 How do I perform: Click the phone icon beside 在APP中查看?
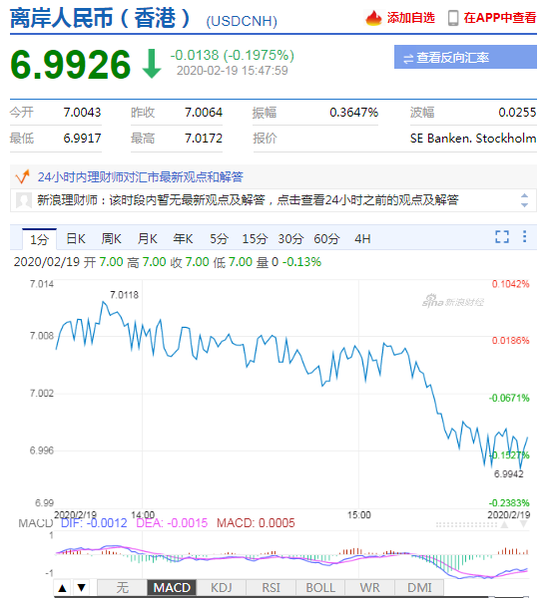tap(453, 18)
